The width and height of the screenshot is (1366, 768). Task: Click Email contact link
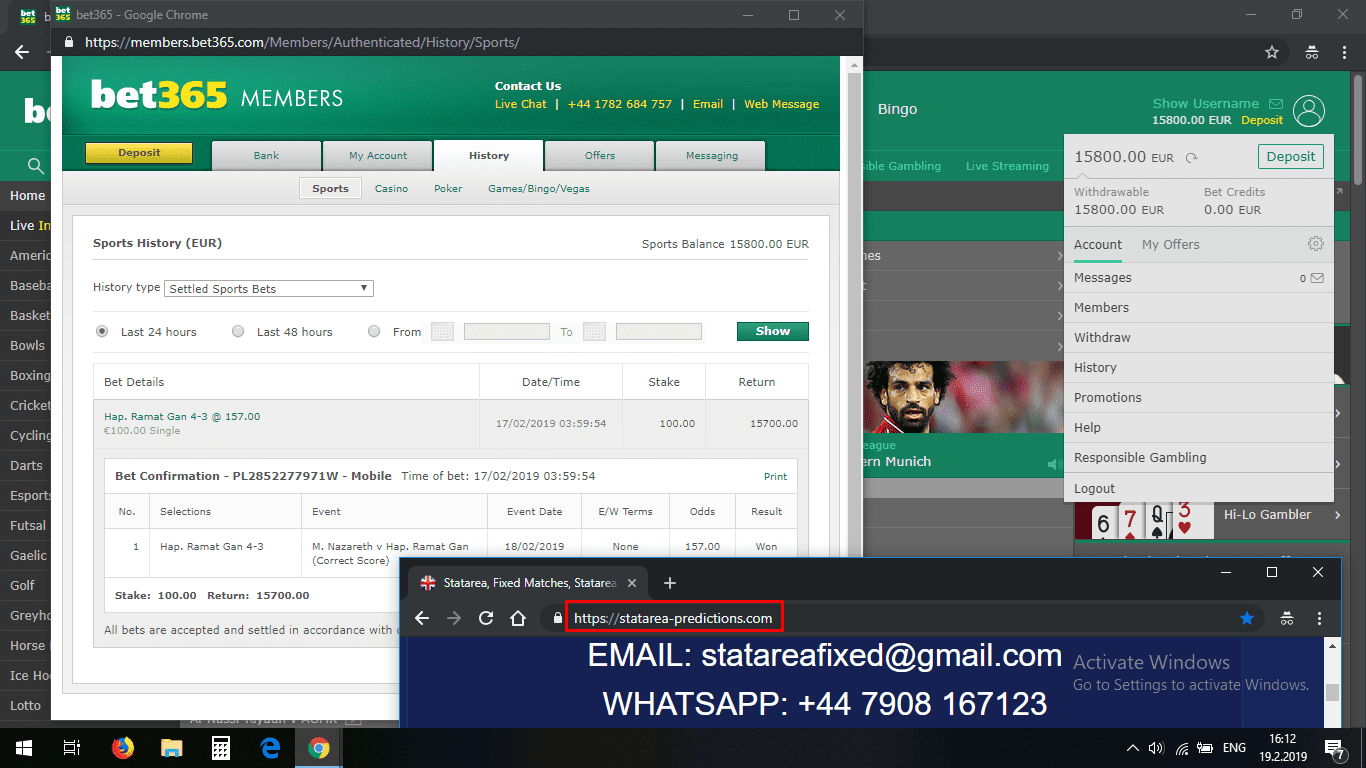click(708, 104)
